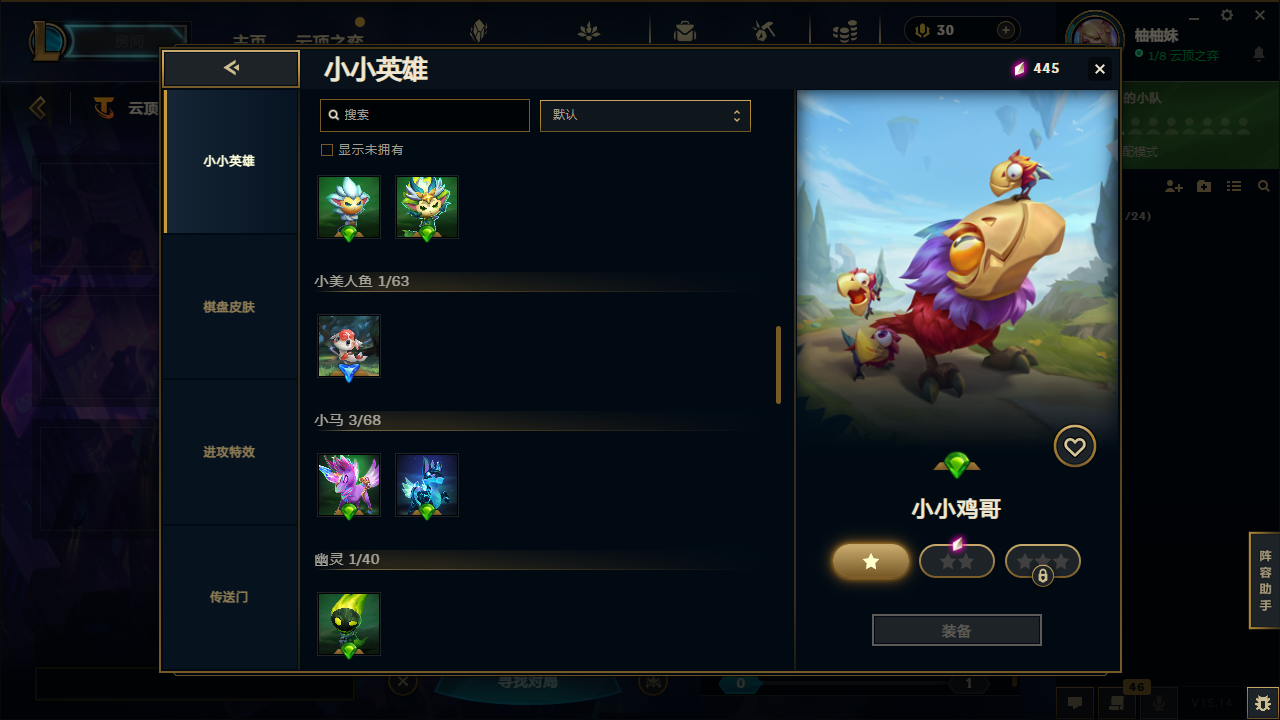
Task: Click the list scrollbar thumb
Action: pyautogui.click(x=779, y=365)
